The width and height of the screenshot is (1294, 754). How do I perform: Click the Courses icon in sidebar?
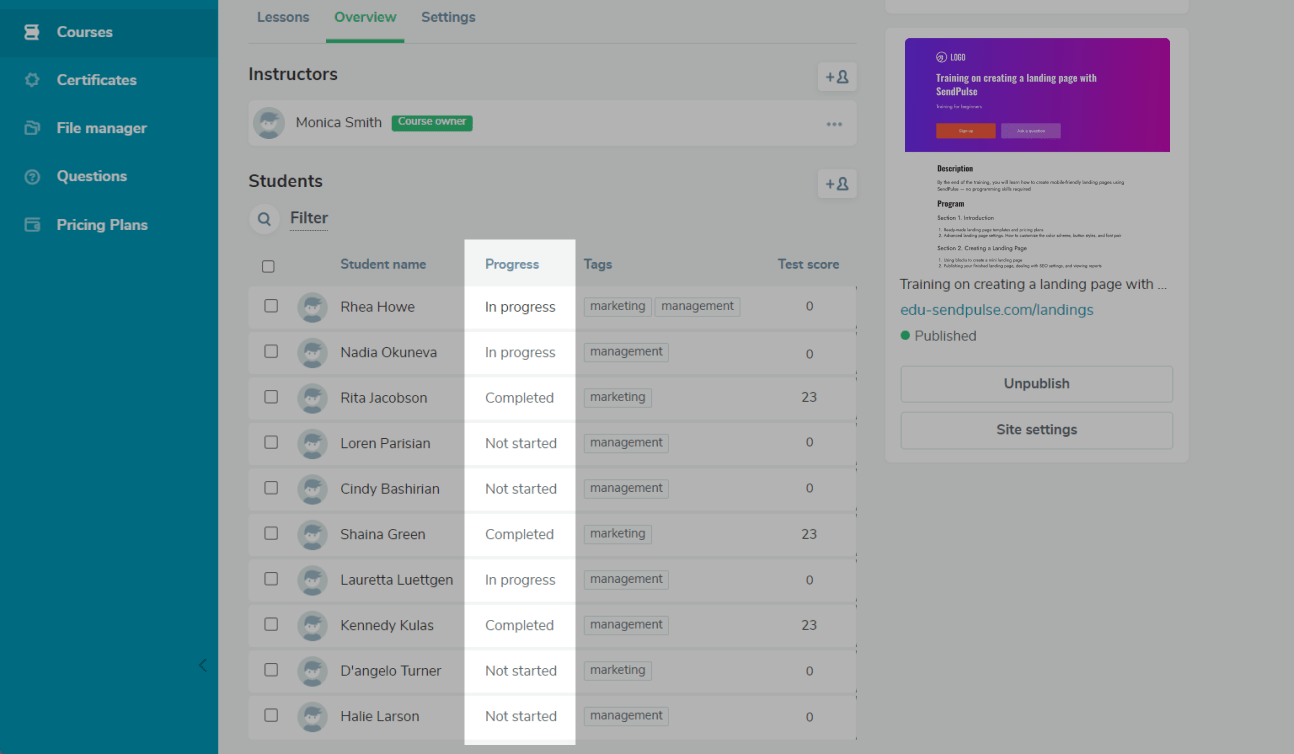coord(32,32)
